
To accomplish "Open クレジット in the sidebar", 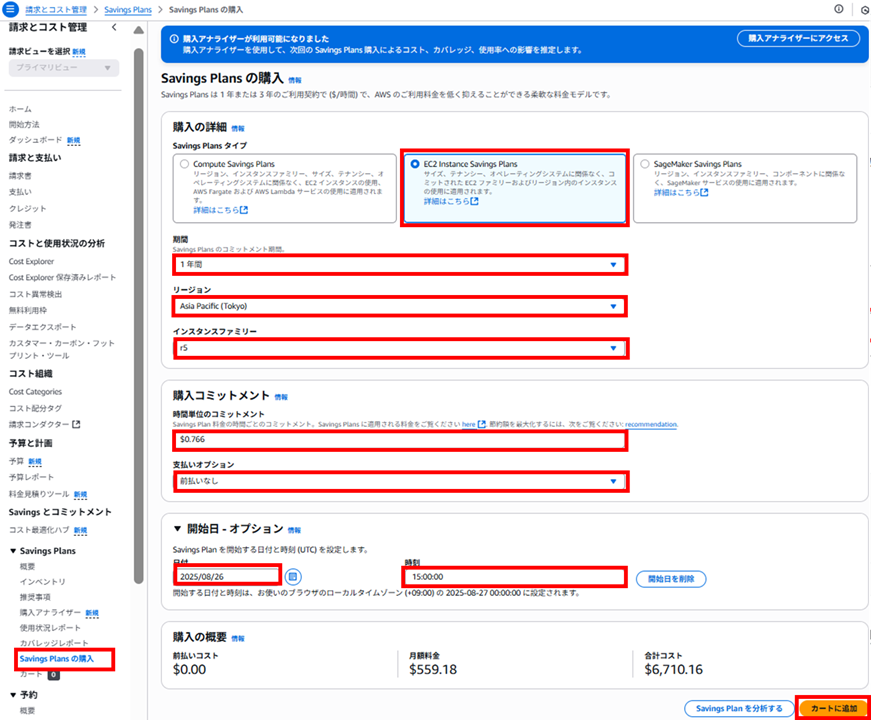I will click(27, 209).
